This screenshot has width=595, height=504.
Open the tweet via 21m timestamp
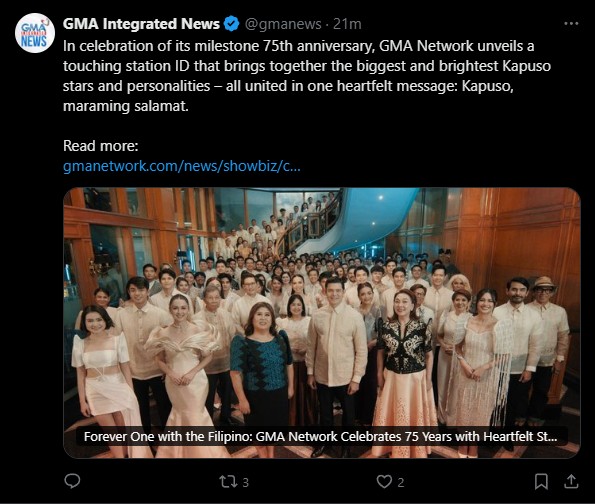click(x=347, y=24)
